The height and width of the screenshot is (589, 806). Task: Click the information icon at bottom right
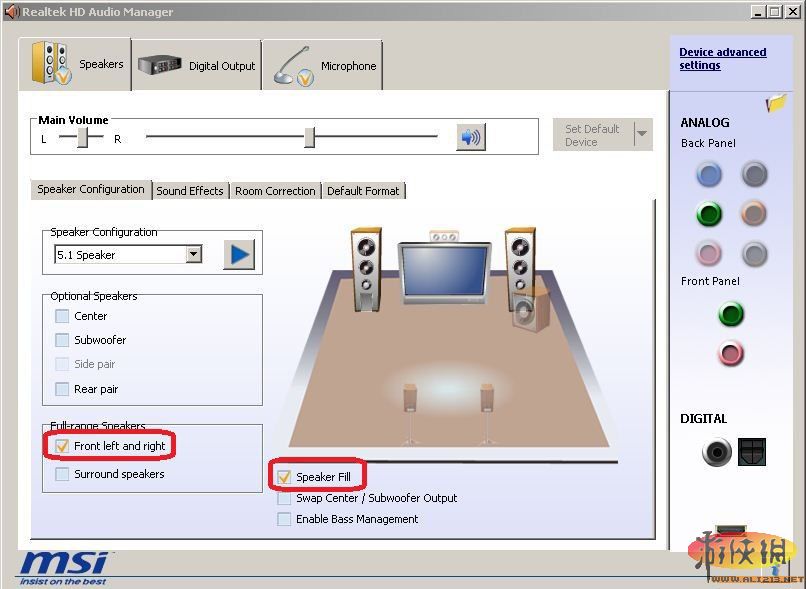pyautogui.click(x=775, y=569)
